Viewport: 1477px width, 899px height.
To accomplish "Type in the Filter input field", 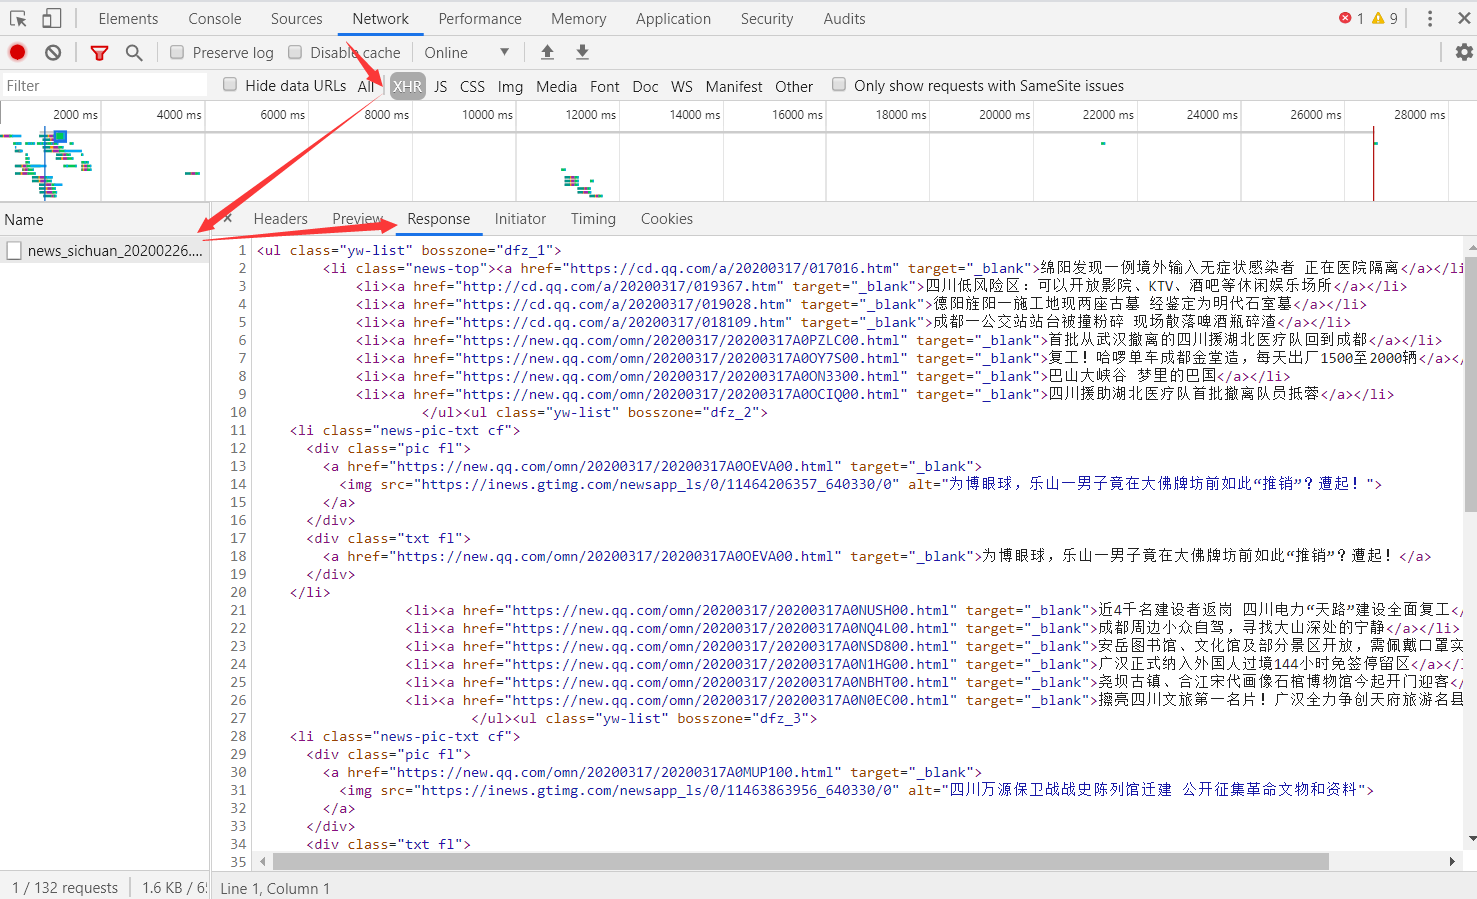I will 100,86.
